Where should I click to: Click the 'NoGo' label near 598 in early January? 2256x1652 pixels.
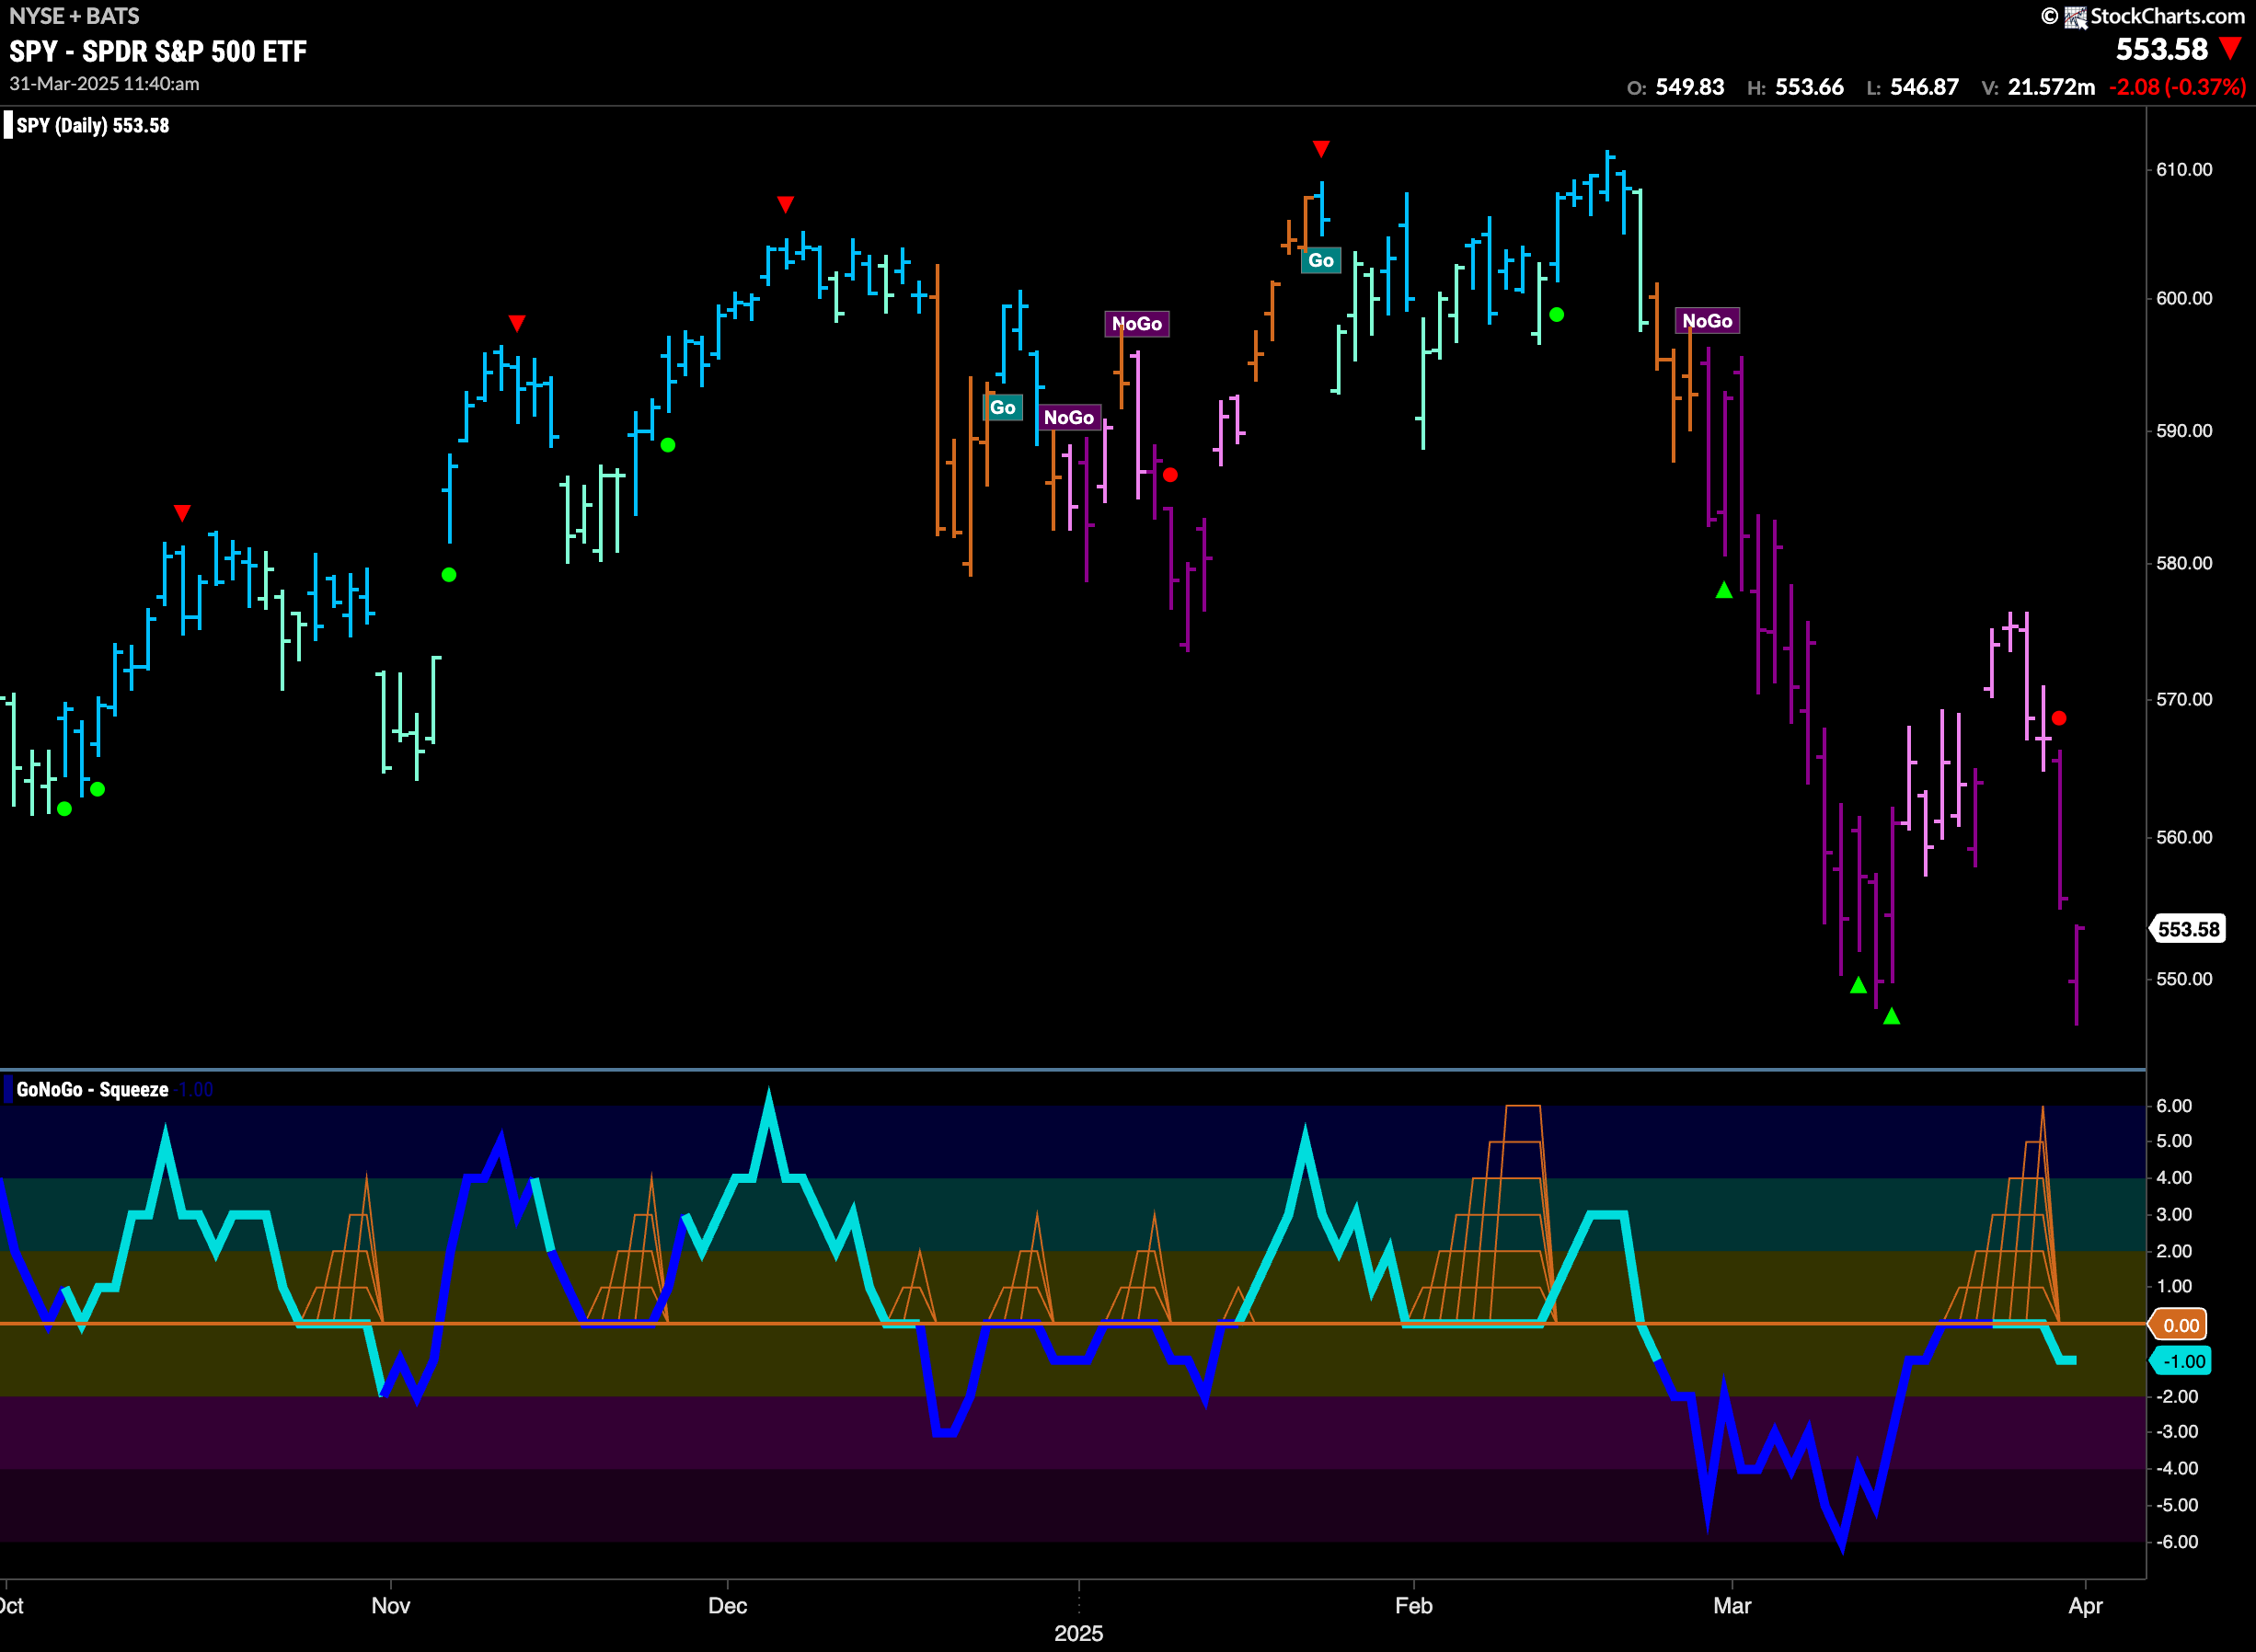pos(1137,323)
